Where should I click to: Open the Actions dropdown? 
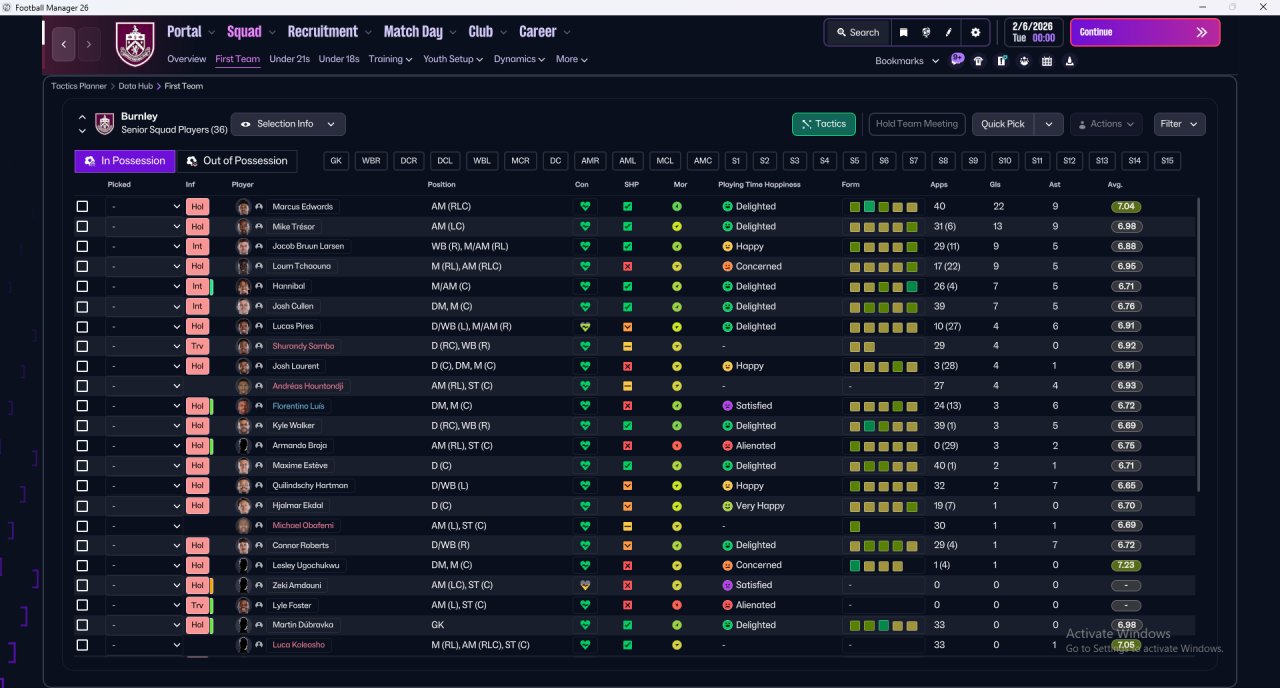click(1106, 124)
